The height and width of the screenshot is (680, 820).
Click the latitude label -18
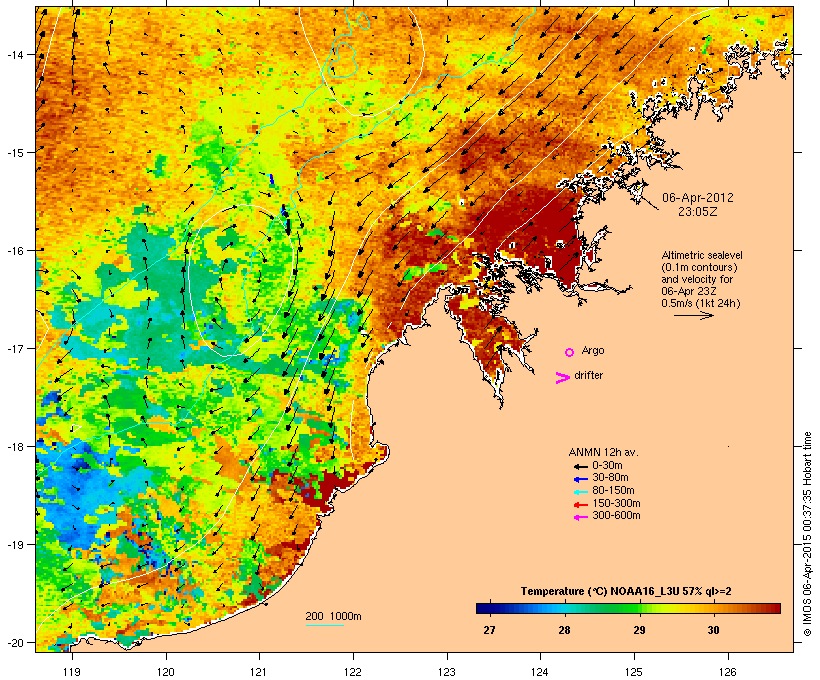point(14,447)
